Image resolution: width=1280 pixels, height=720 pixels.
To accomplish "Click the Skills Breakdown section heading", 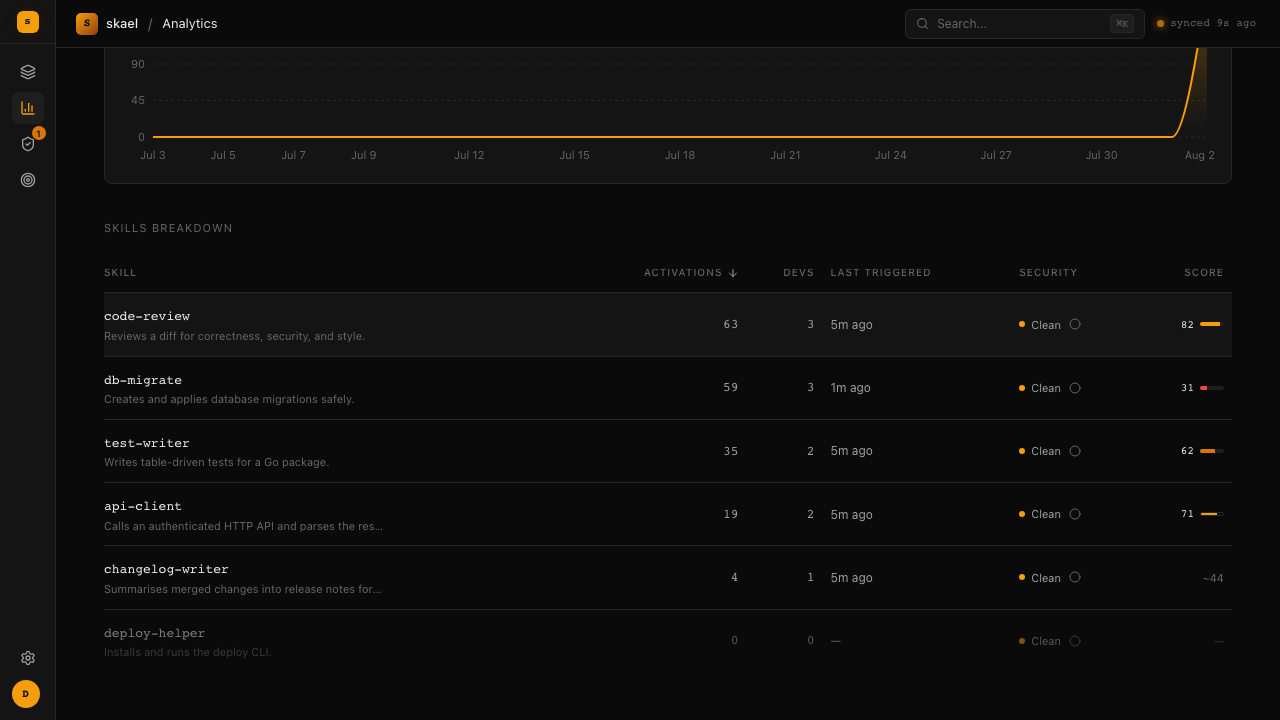I will click(x=168, y=228).
